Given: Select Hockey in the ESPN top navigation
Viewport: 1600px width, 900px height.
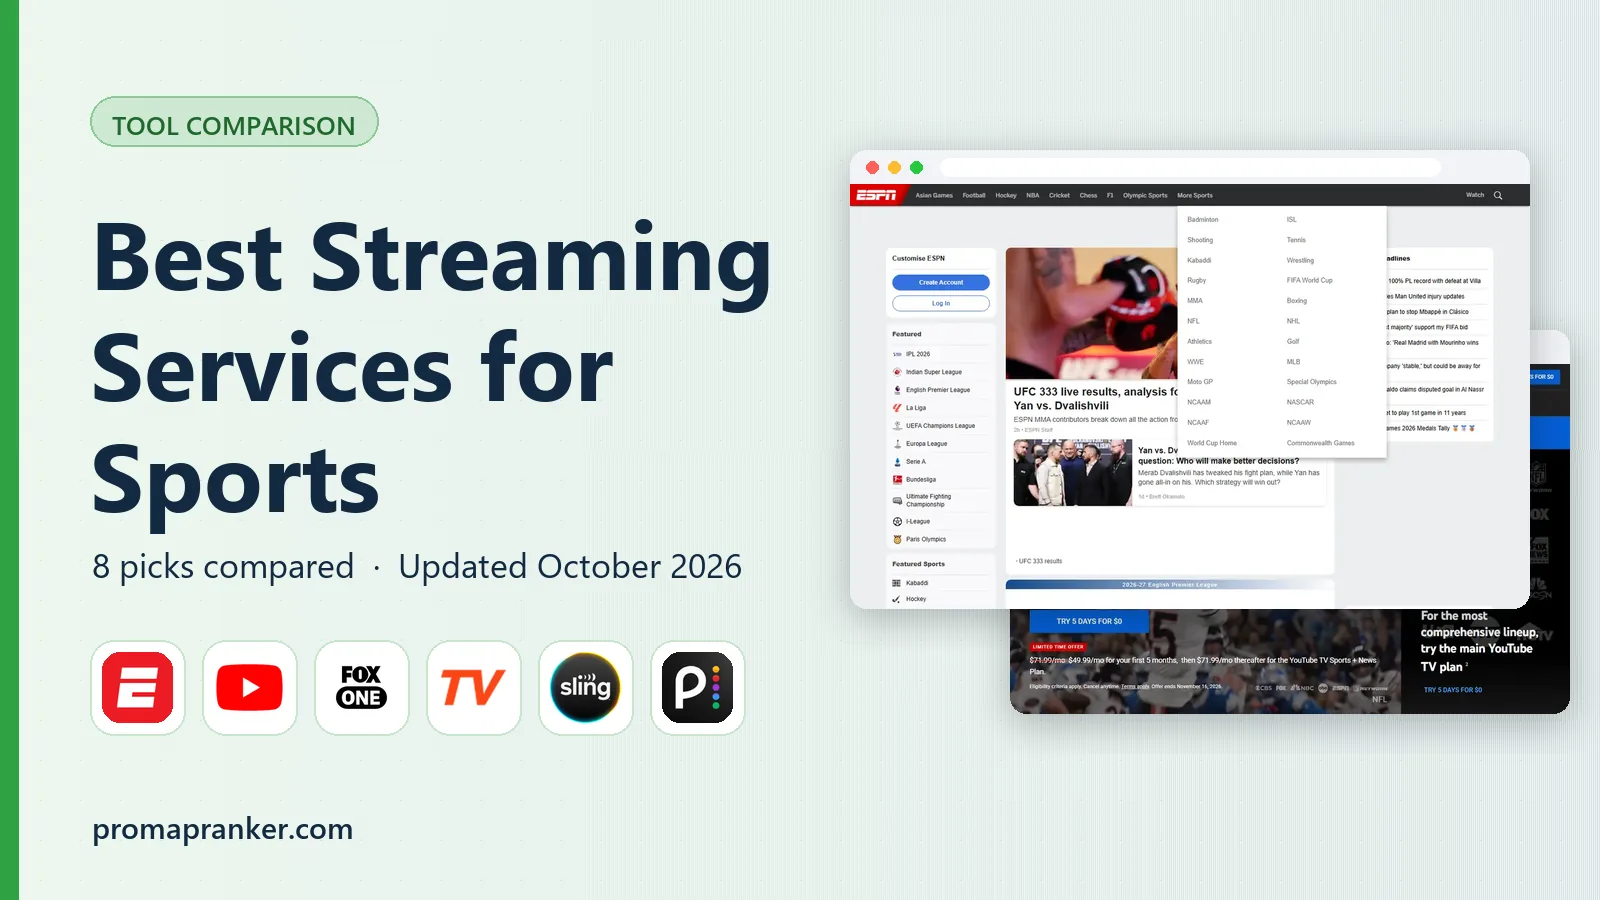Looking at the screenshot, I should point(1006,195).
